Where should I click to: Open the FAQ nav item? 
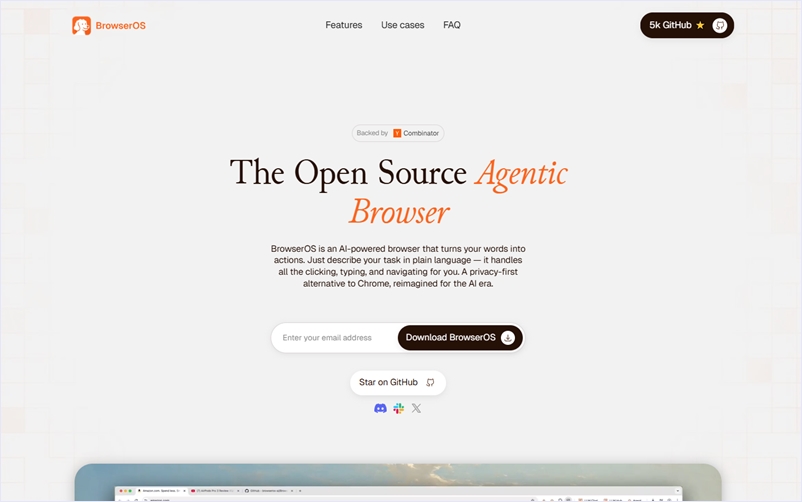point(452,25)
